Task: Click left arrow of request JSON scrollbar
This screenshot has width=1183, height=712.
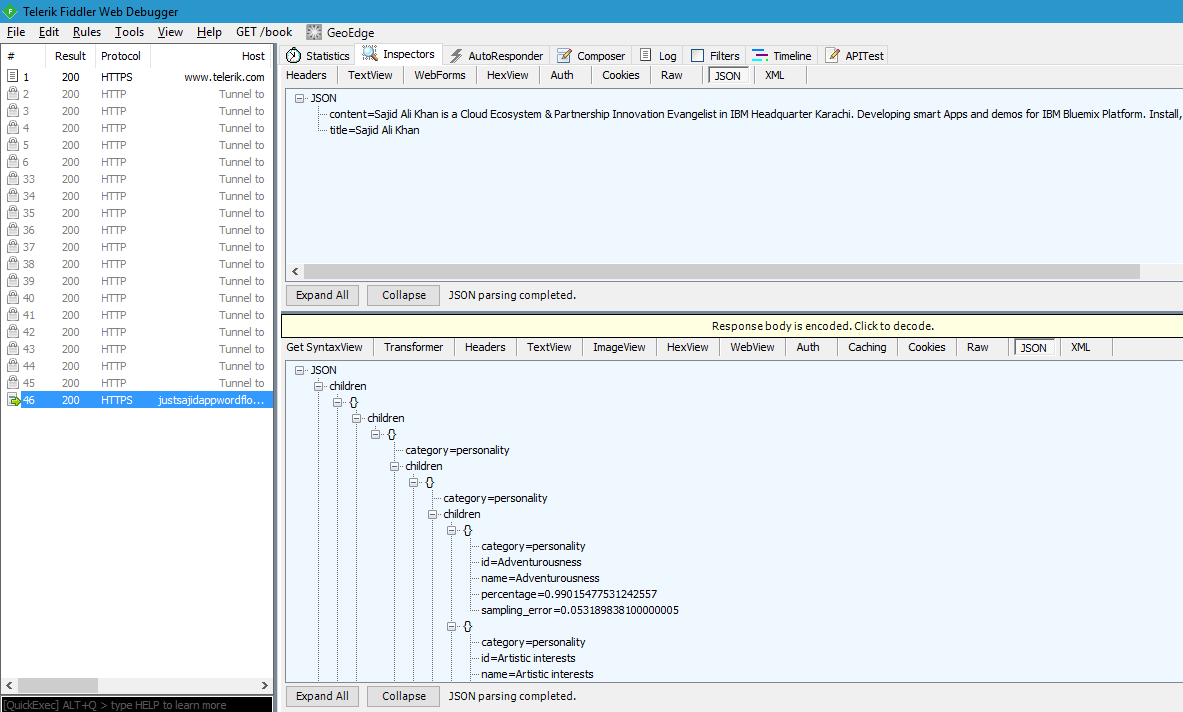Action: coord(295,272)
